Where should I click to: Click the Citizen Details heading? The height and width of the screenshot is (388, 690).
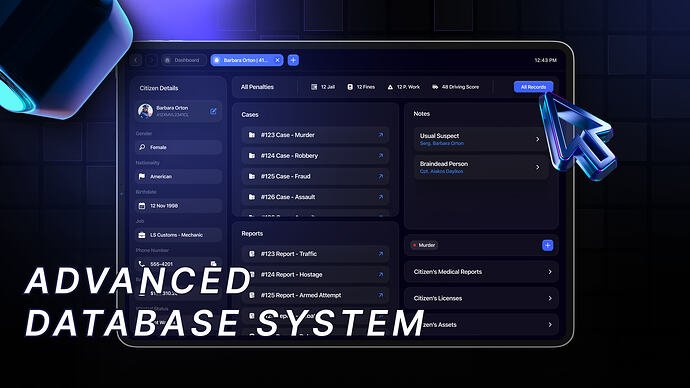(x=159, y=88)
